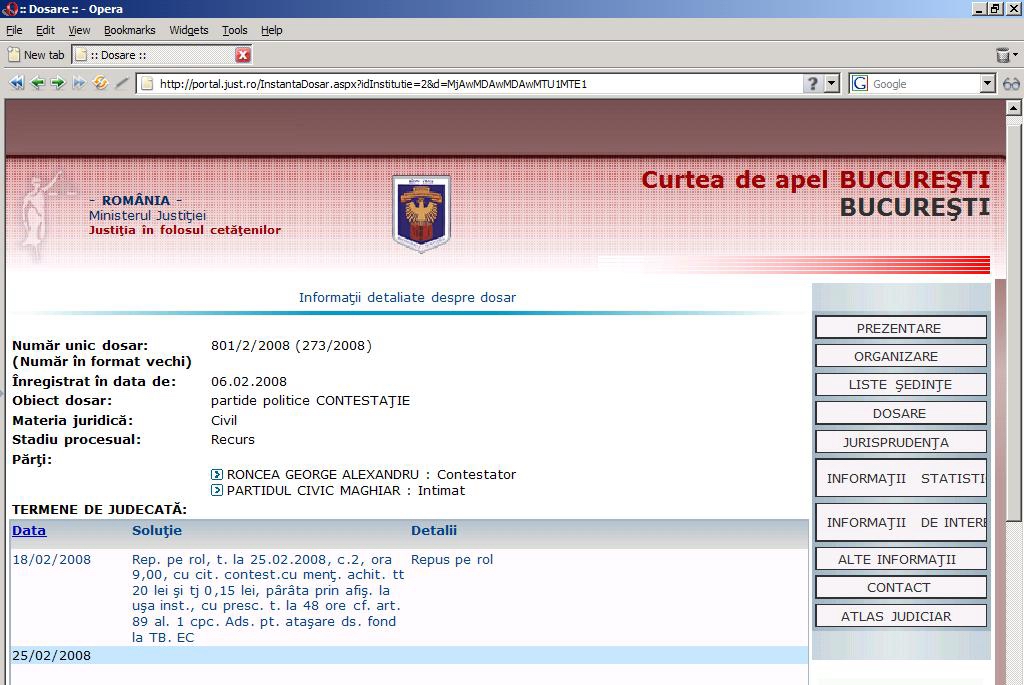
Task: Open the DOSARE sidebar button
Action: click(x=901, y=413)
